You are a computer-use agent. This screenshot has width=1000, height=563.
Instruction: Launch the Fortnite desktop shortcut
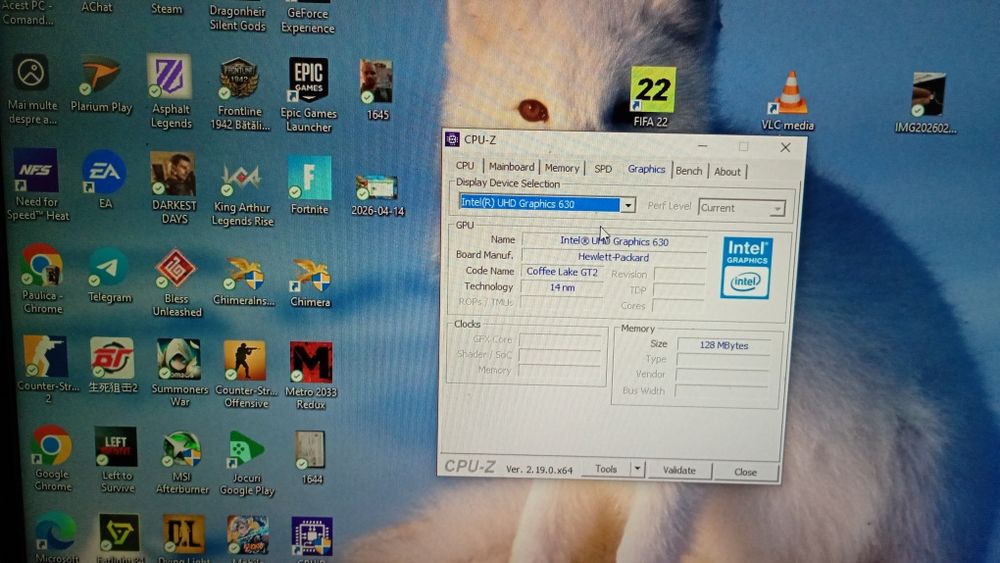(309, 185)
